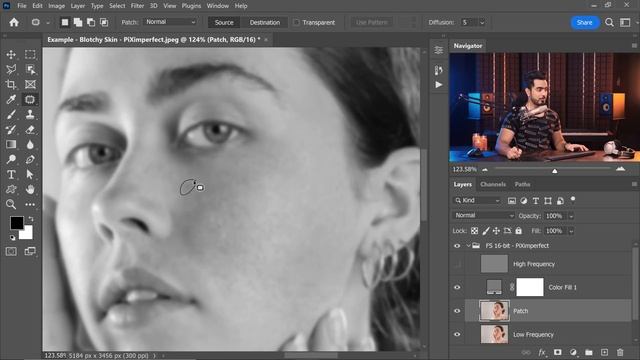Open the Diffusion value dropdown
Screen dimensions: 640x360
482,22
